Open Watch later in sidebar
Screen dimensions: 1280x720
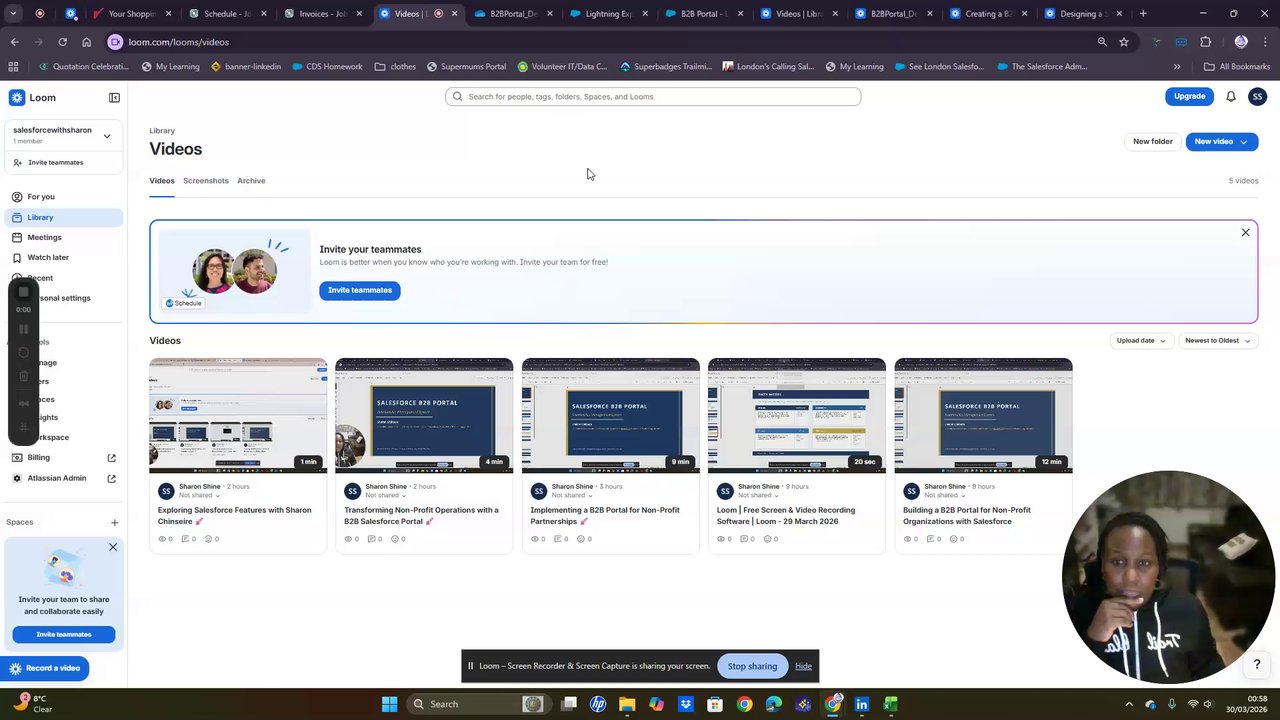click(64, 257)
